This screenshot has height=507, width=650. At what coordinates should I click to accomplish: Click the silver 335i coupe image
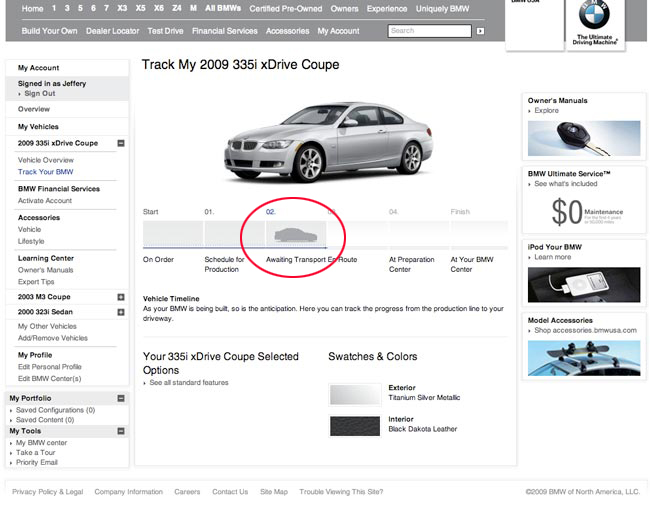point(328,141)
